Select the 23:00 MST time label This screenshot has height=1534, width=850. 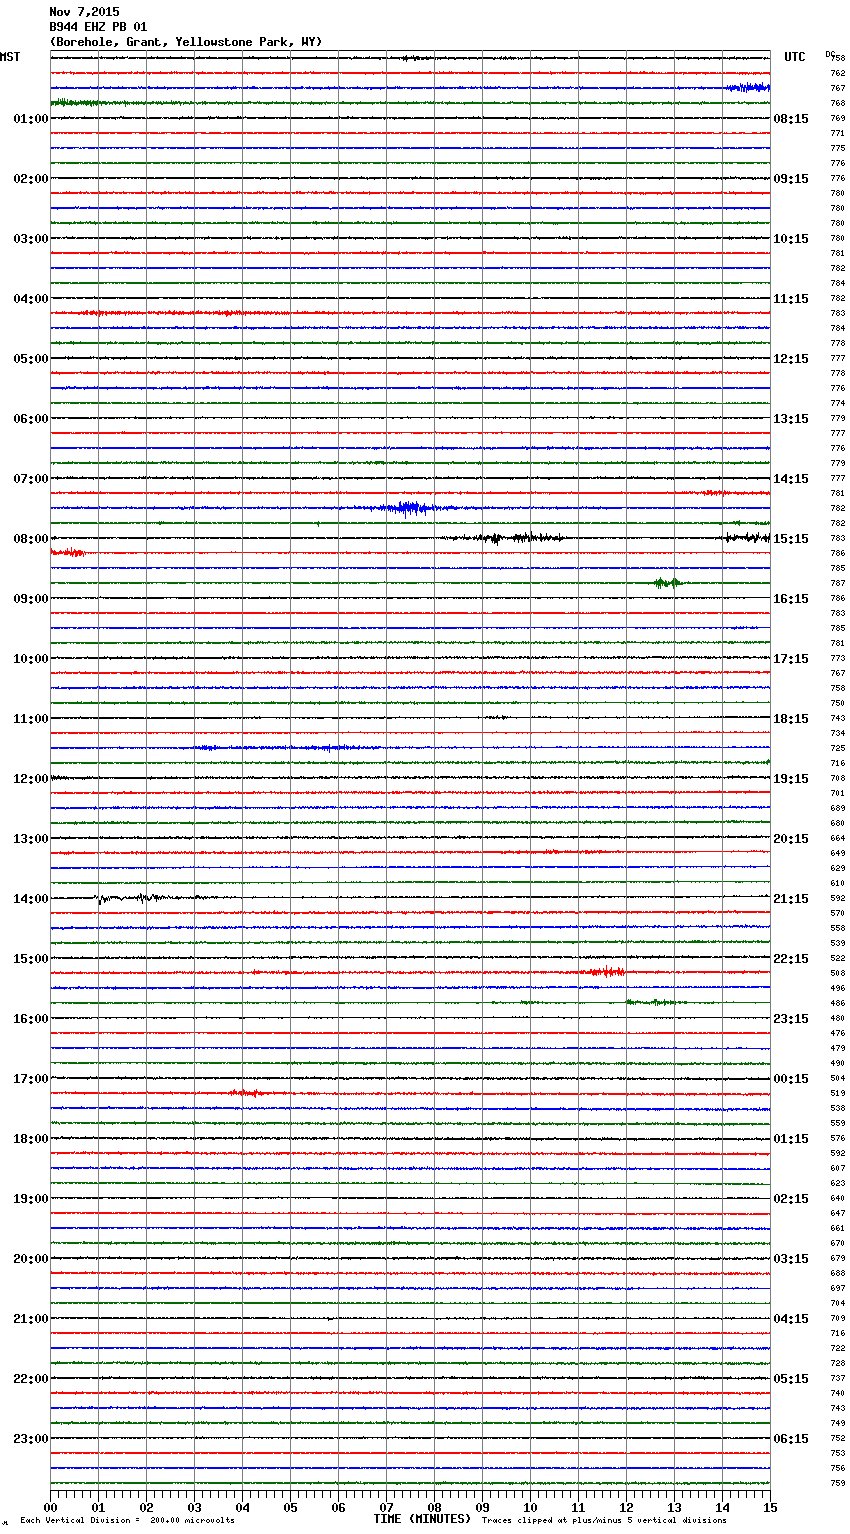tap(31, 1439)
